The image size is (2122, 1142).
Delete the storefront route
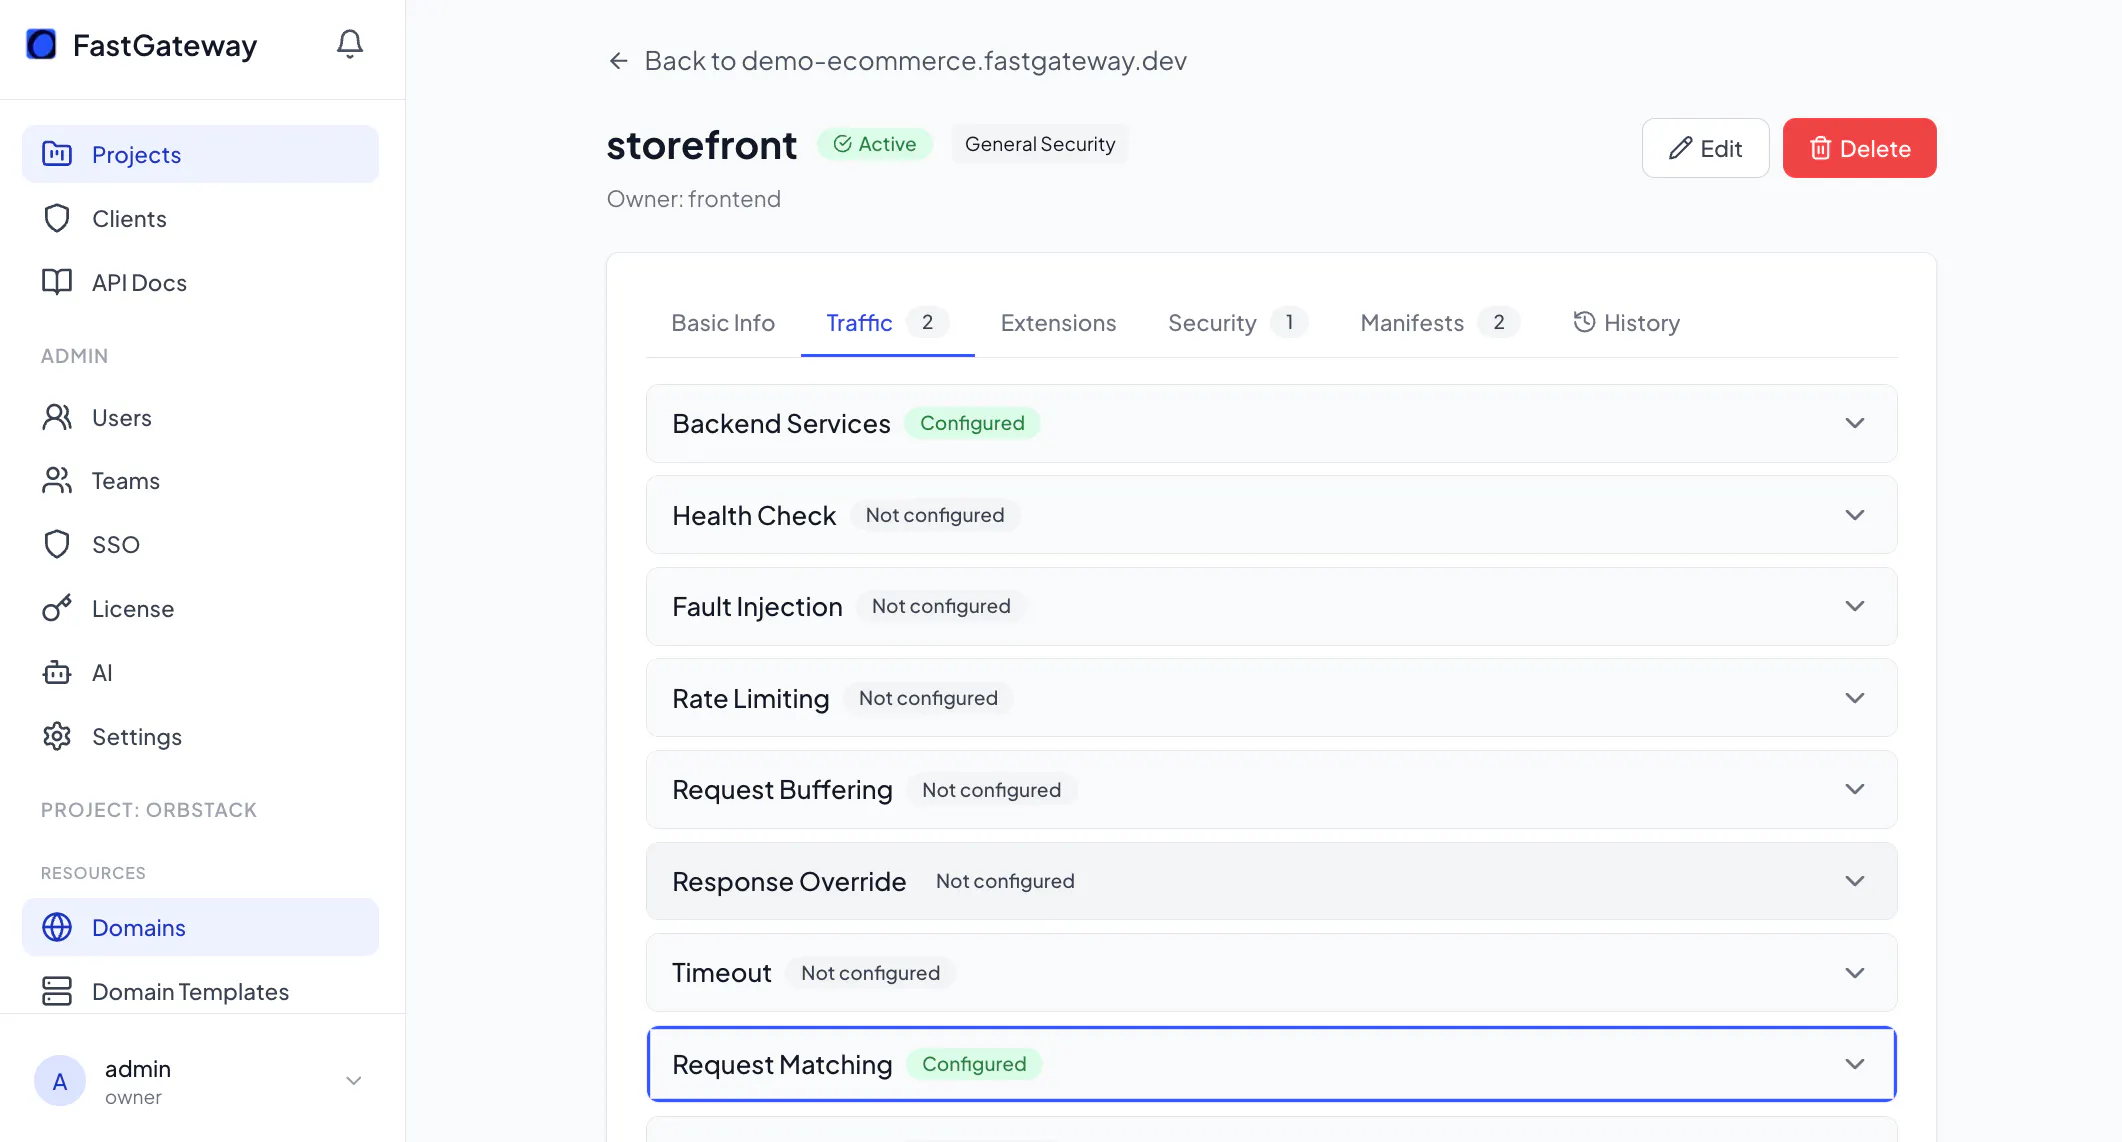click(x=1859, y=148)
